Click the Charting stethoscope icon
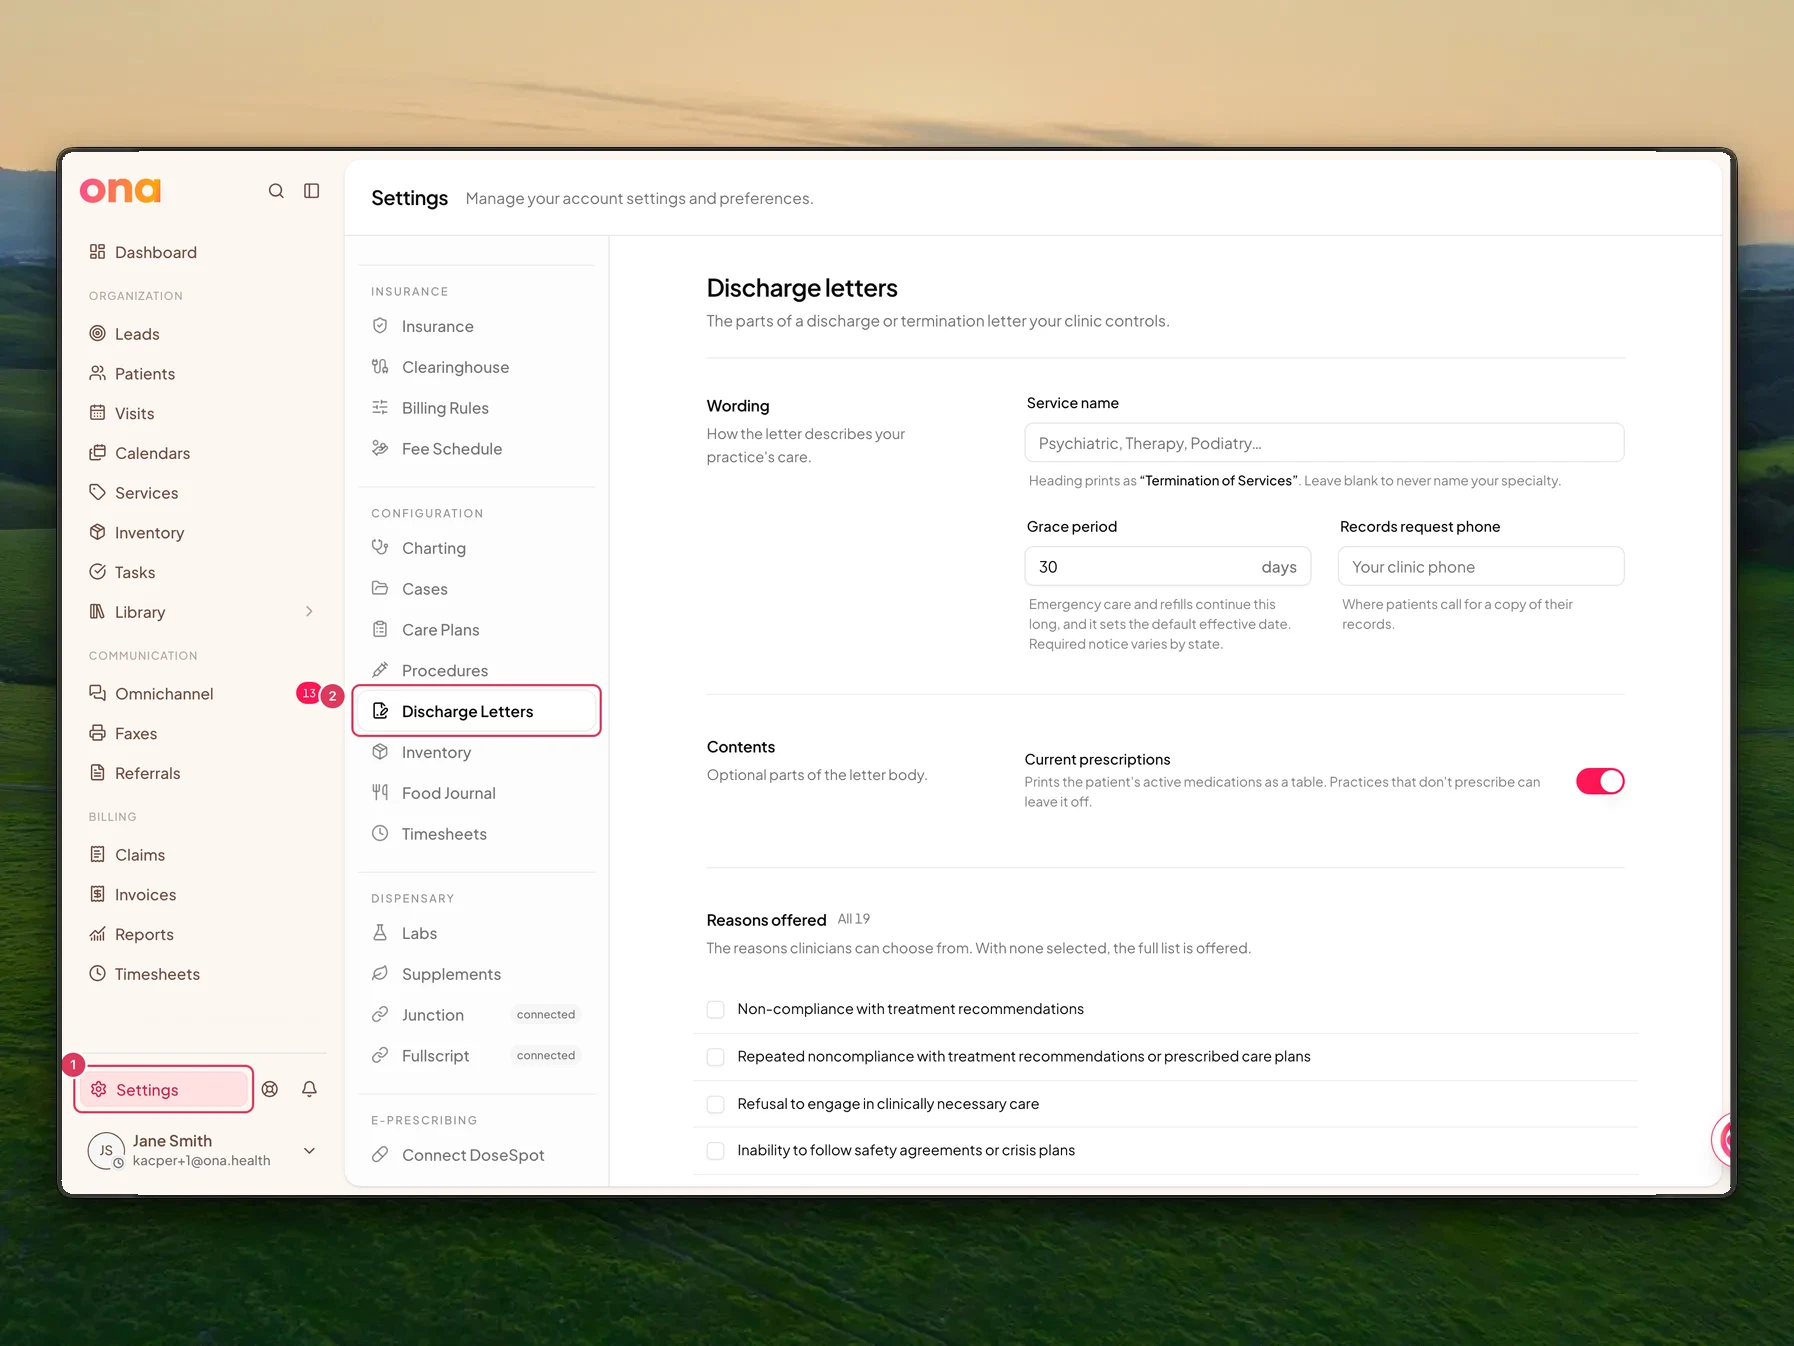 click(380, 547)
